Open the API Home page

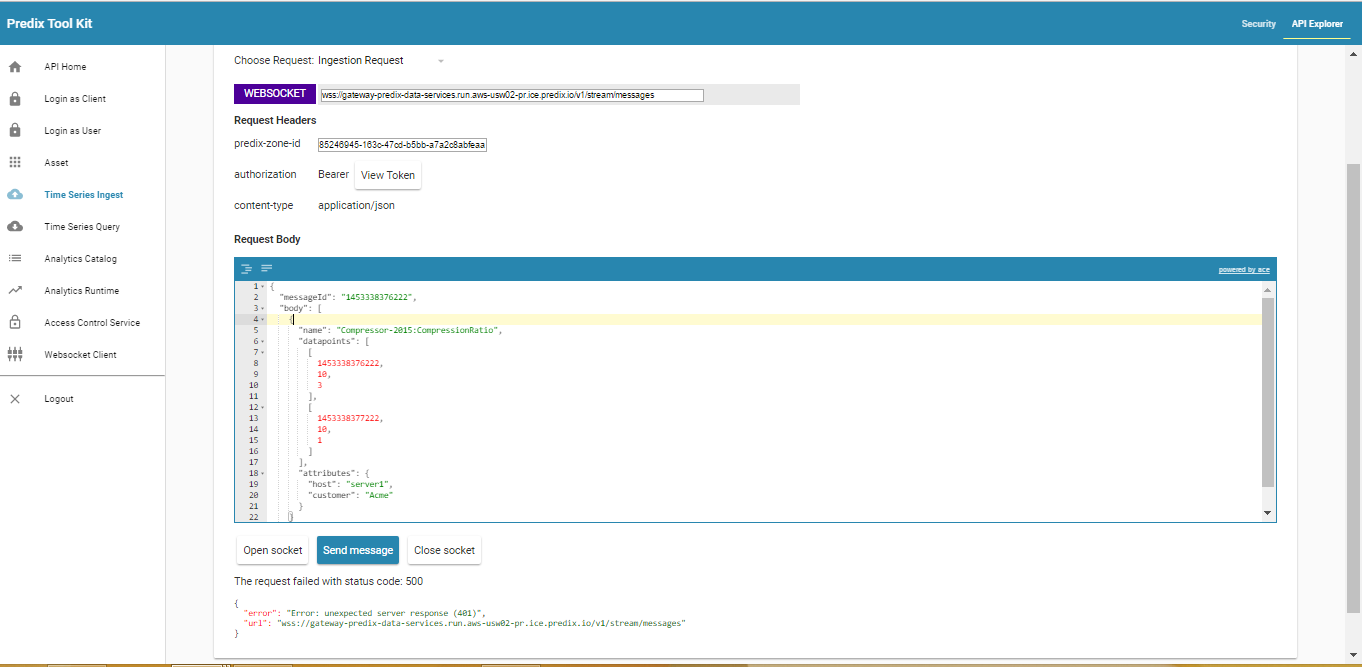(x=65, y=67)
